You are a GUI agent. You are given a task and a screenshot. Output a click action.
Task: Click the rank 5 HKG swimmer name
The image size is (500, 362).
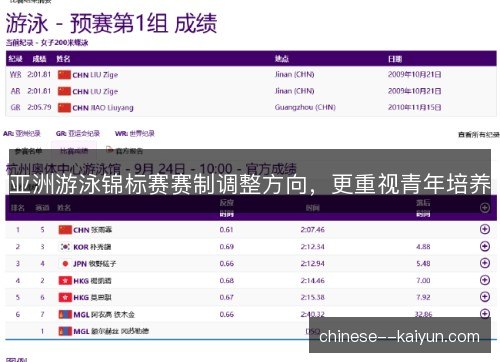[x=101, y=297]
